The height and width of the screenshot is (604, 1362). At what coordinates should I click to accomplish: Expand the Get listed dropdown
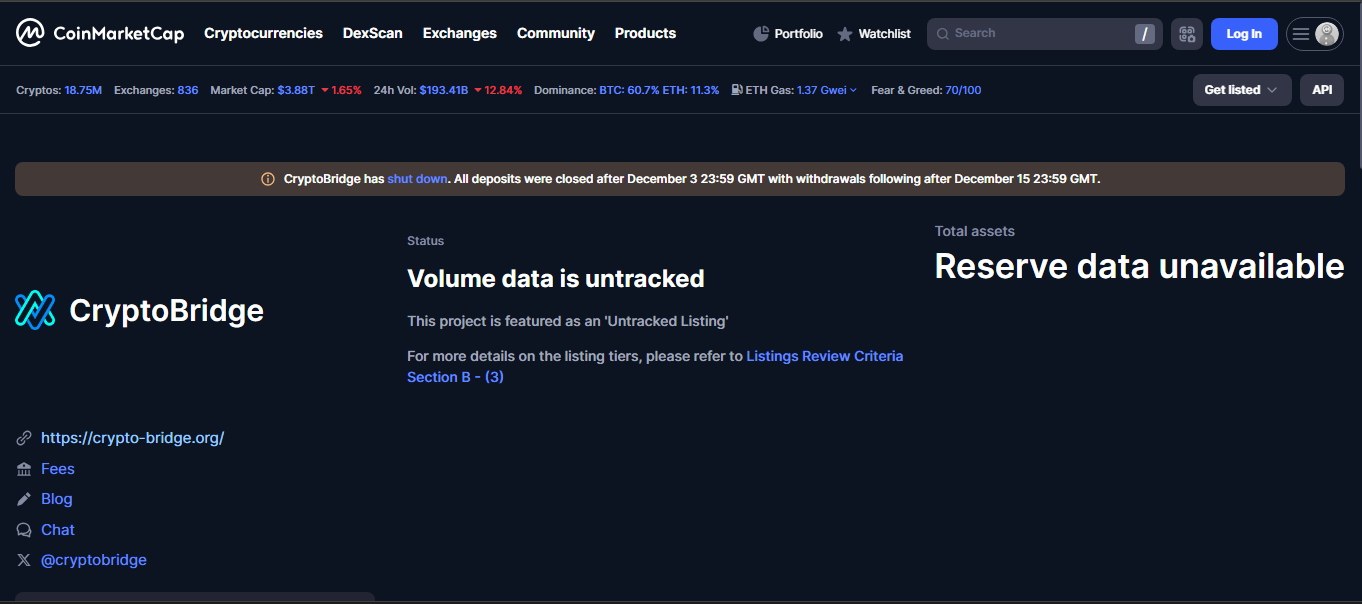point(1242,90)
